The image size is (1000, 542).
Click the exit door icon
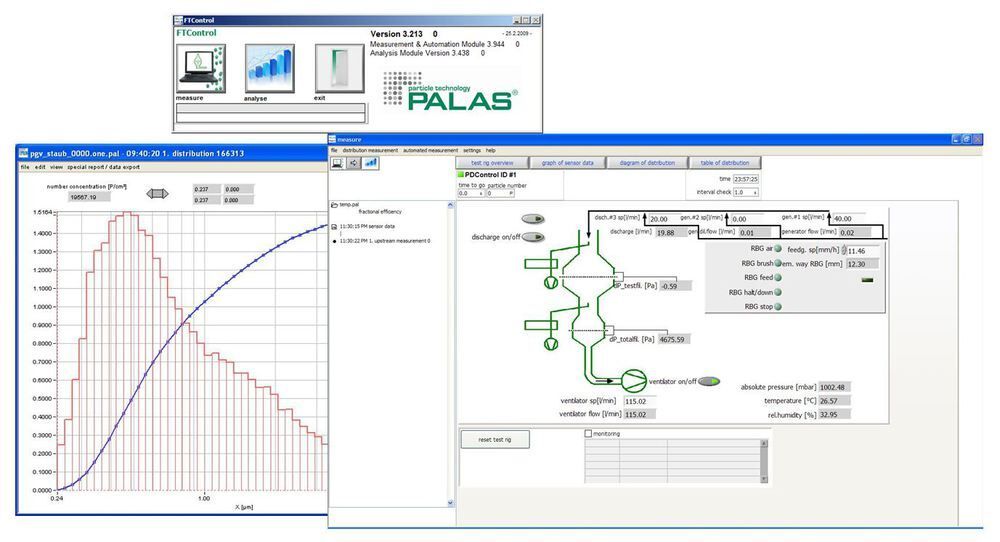pos(339,69)
